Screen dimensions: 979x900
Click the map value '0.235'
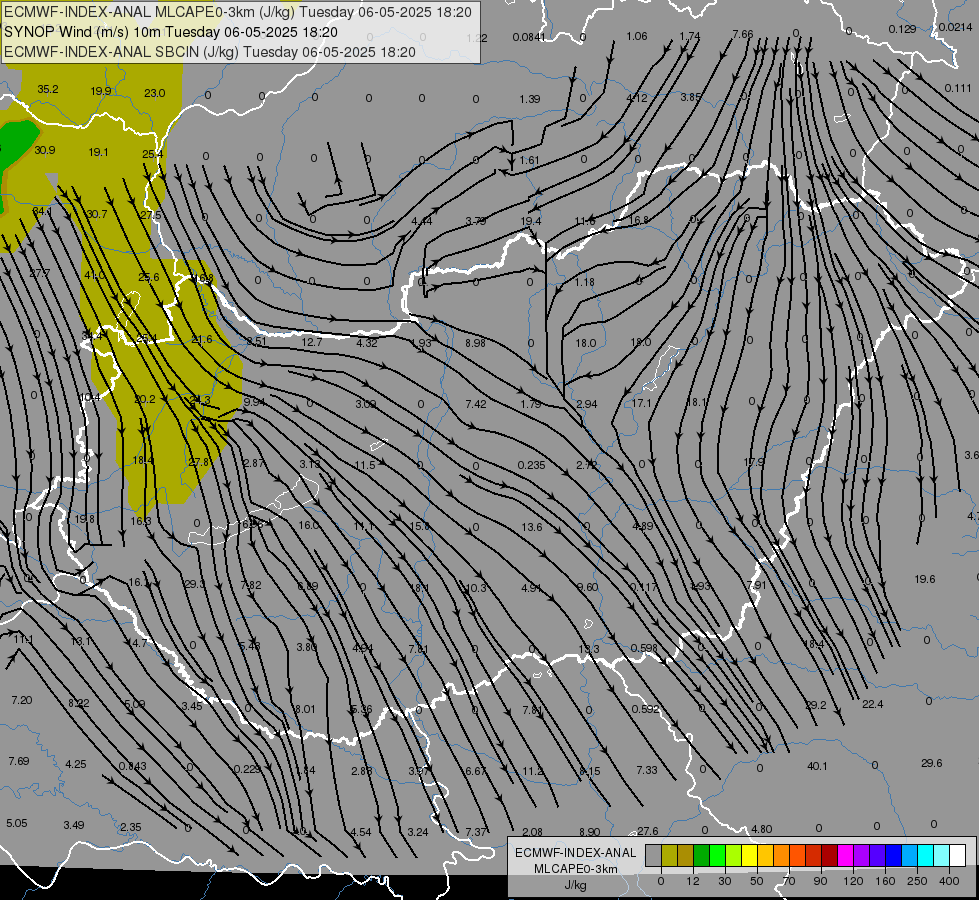pyautogui.click(x=531, y=465)
